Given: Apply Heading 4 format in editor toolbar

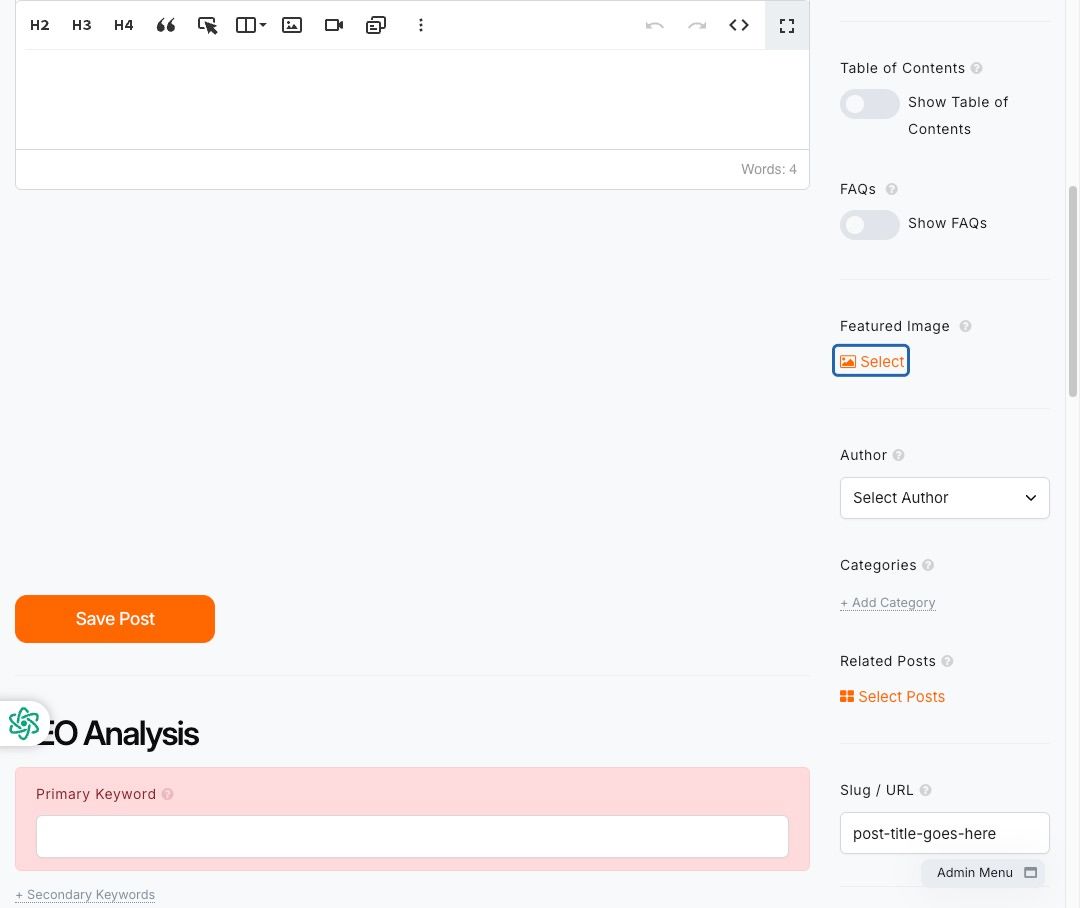Looking at the screenshot, I should pos(123,25).
